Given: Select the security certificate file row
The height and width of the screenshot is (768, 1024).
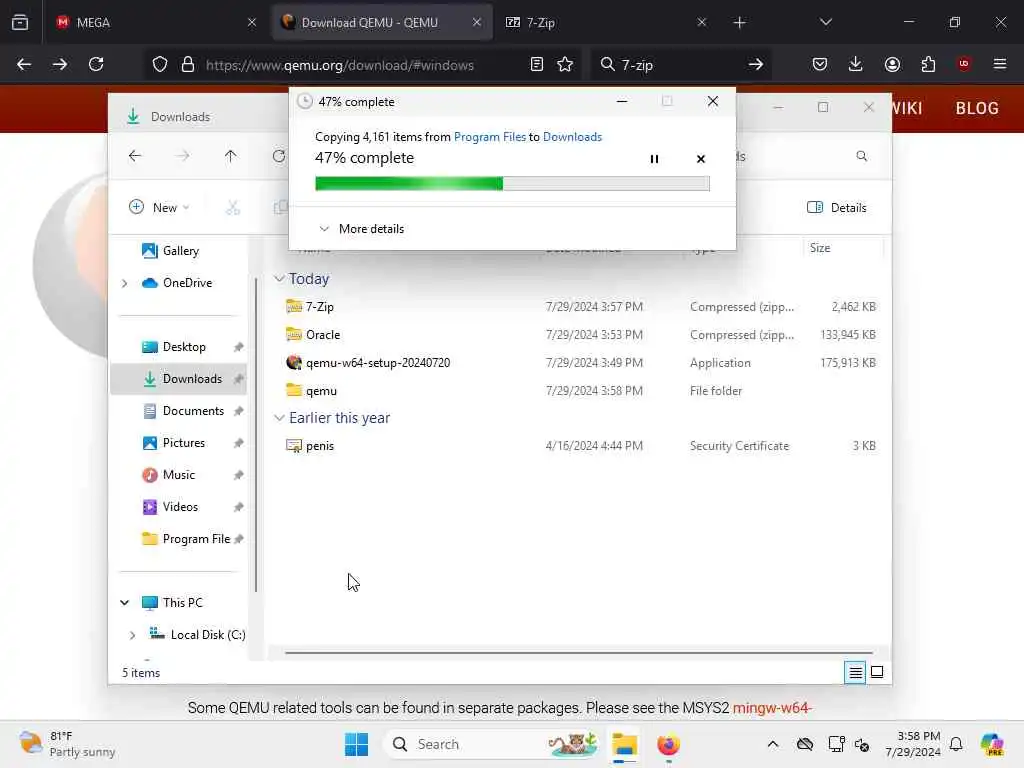Looking at the screenshot, I should tap(581, 445).
